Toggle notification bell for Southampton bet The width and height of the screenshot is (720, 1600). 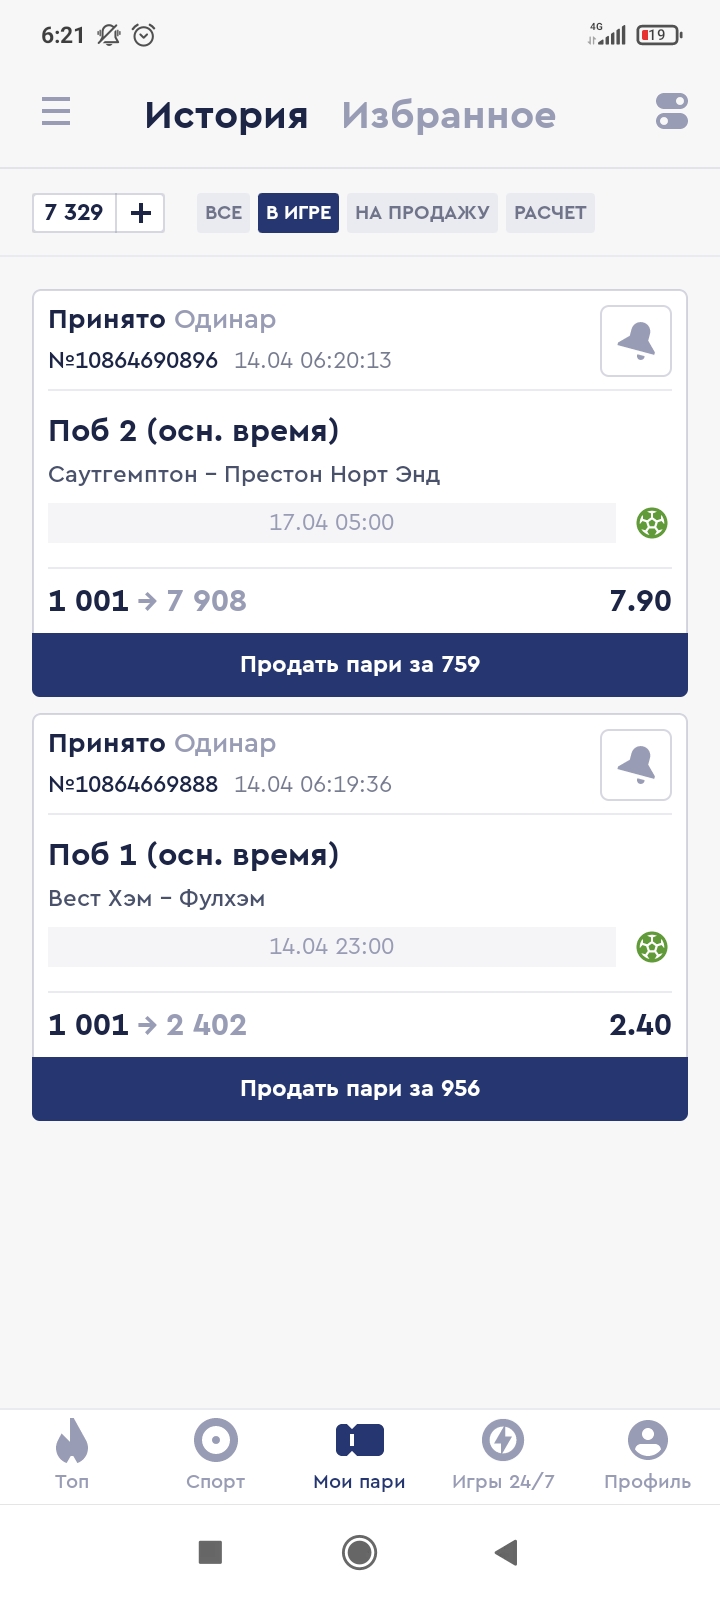[x=636, y=342]
